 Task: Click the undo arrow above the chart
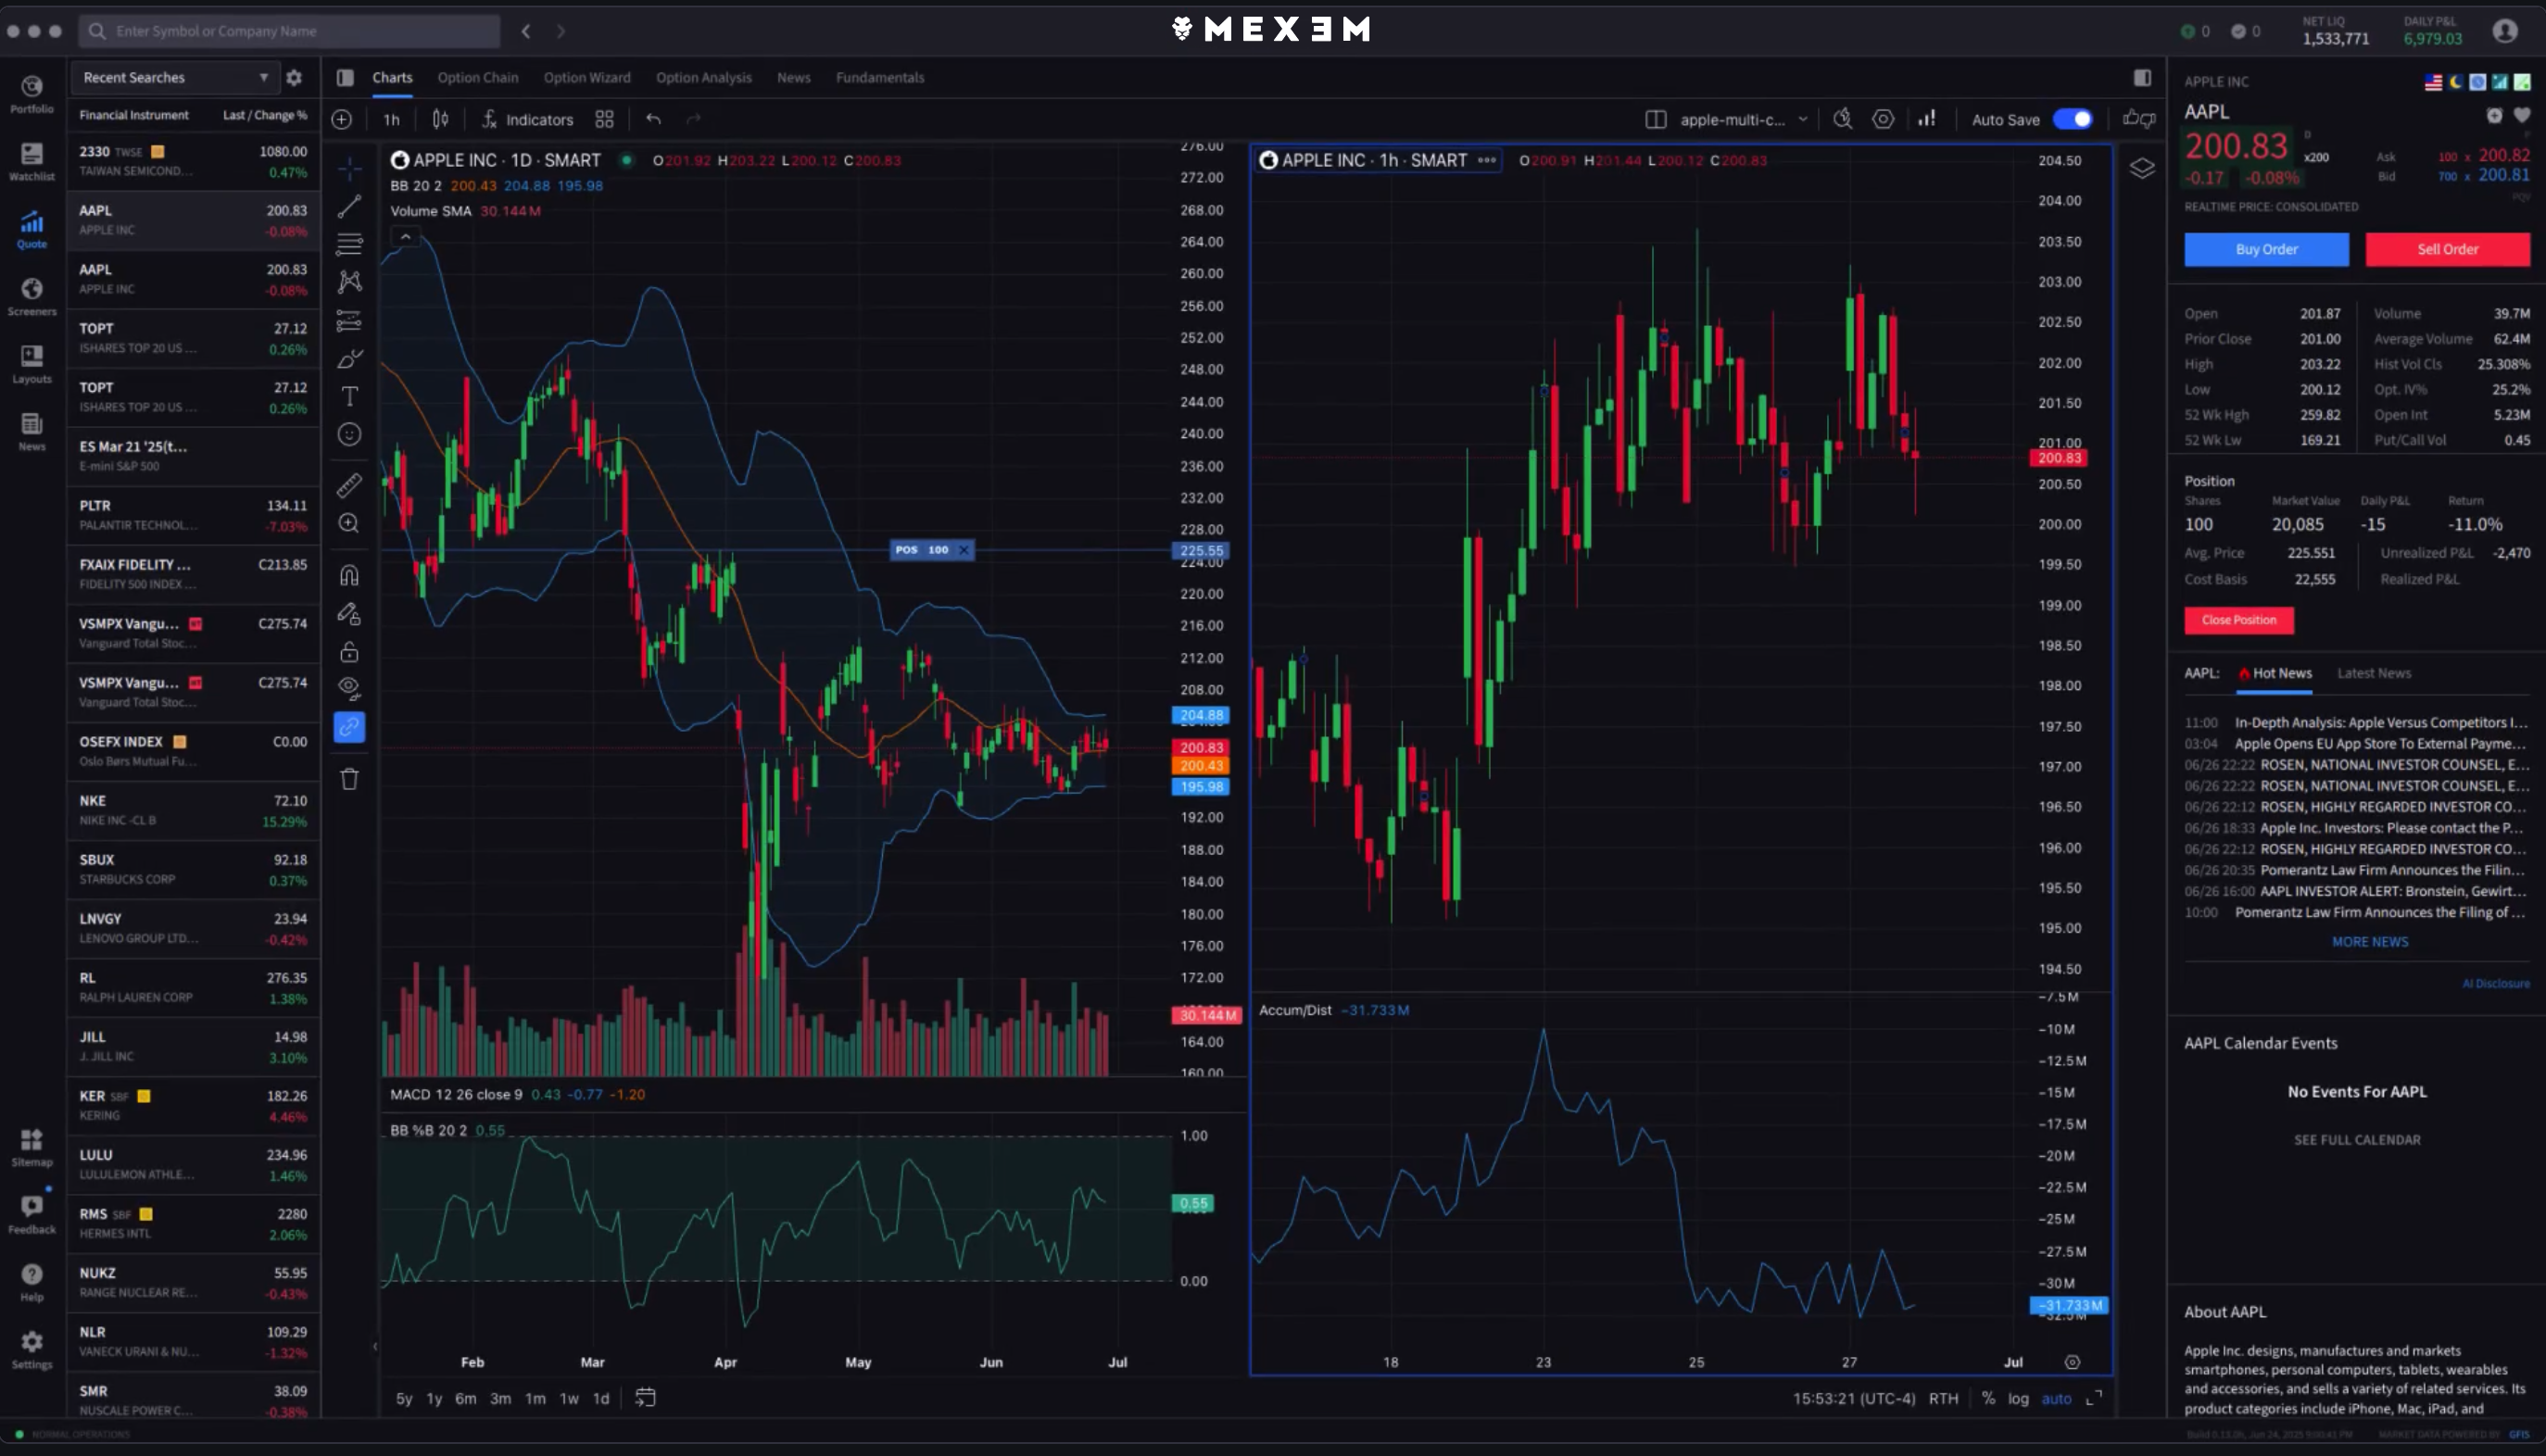pos(652,118)
